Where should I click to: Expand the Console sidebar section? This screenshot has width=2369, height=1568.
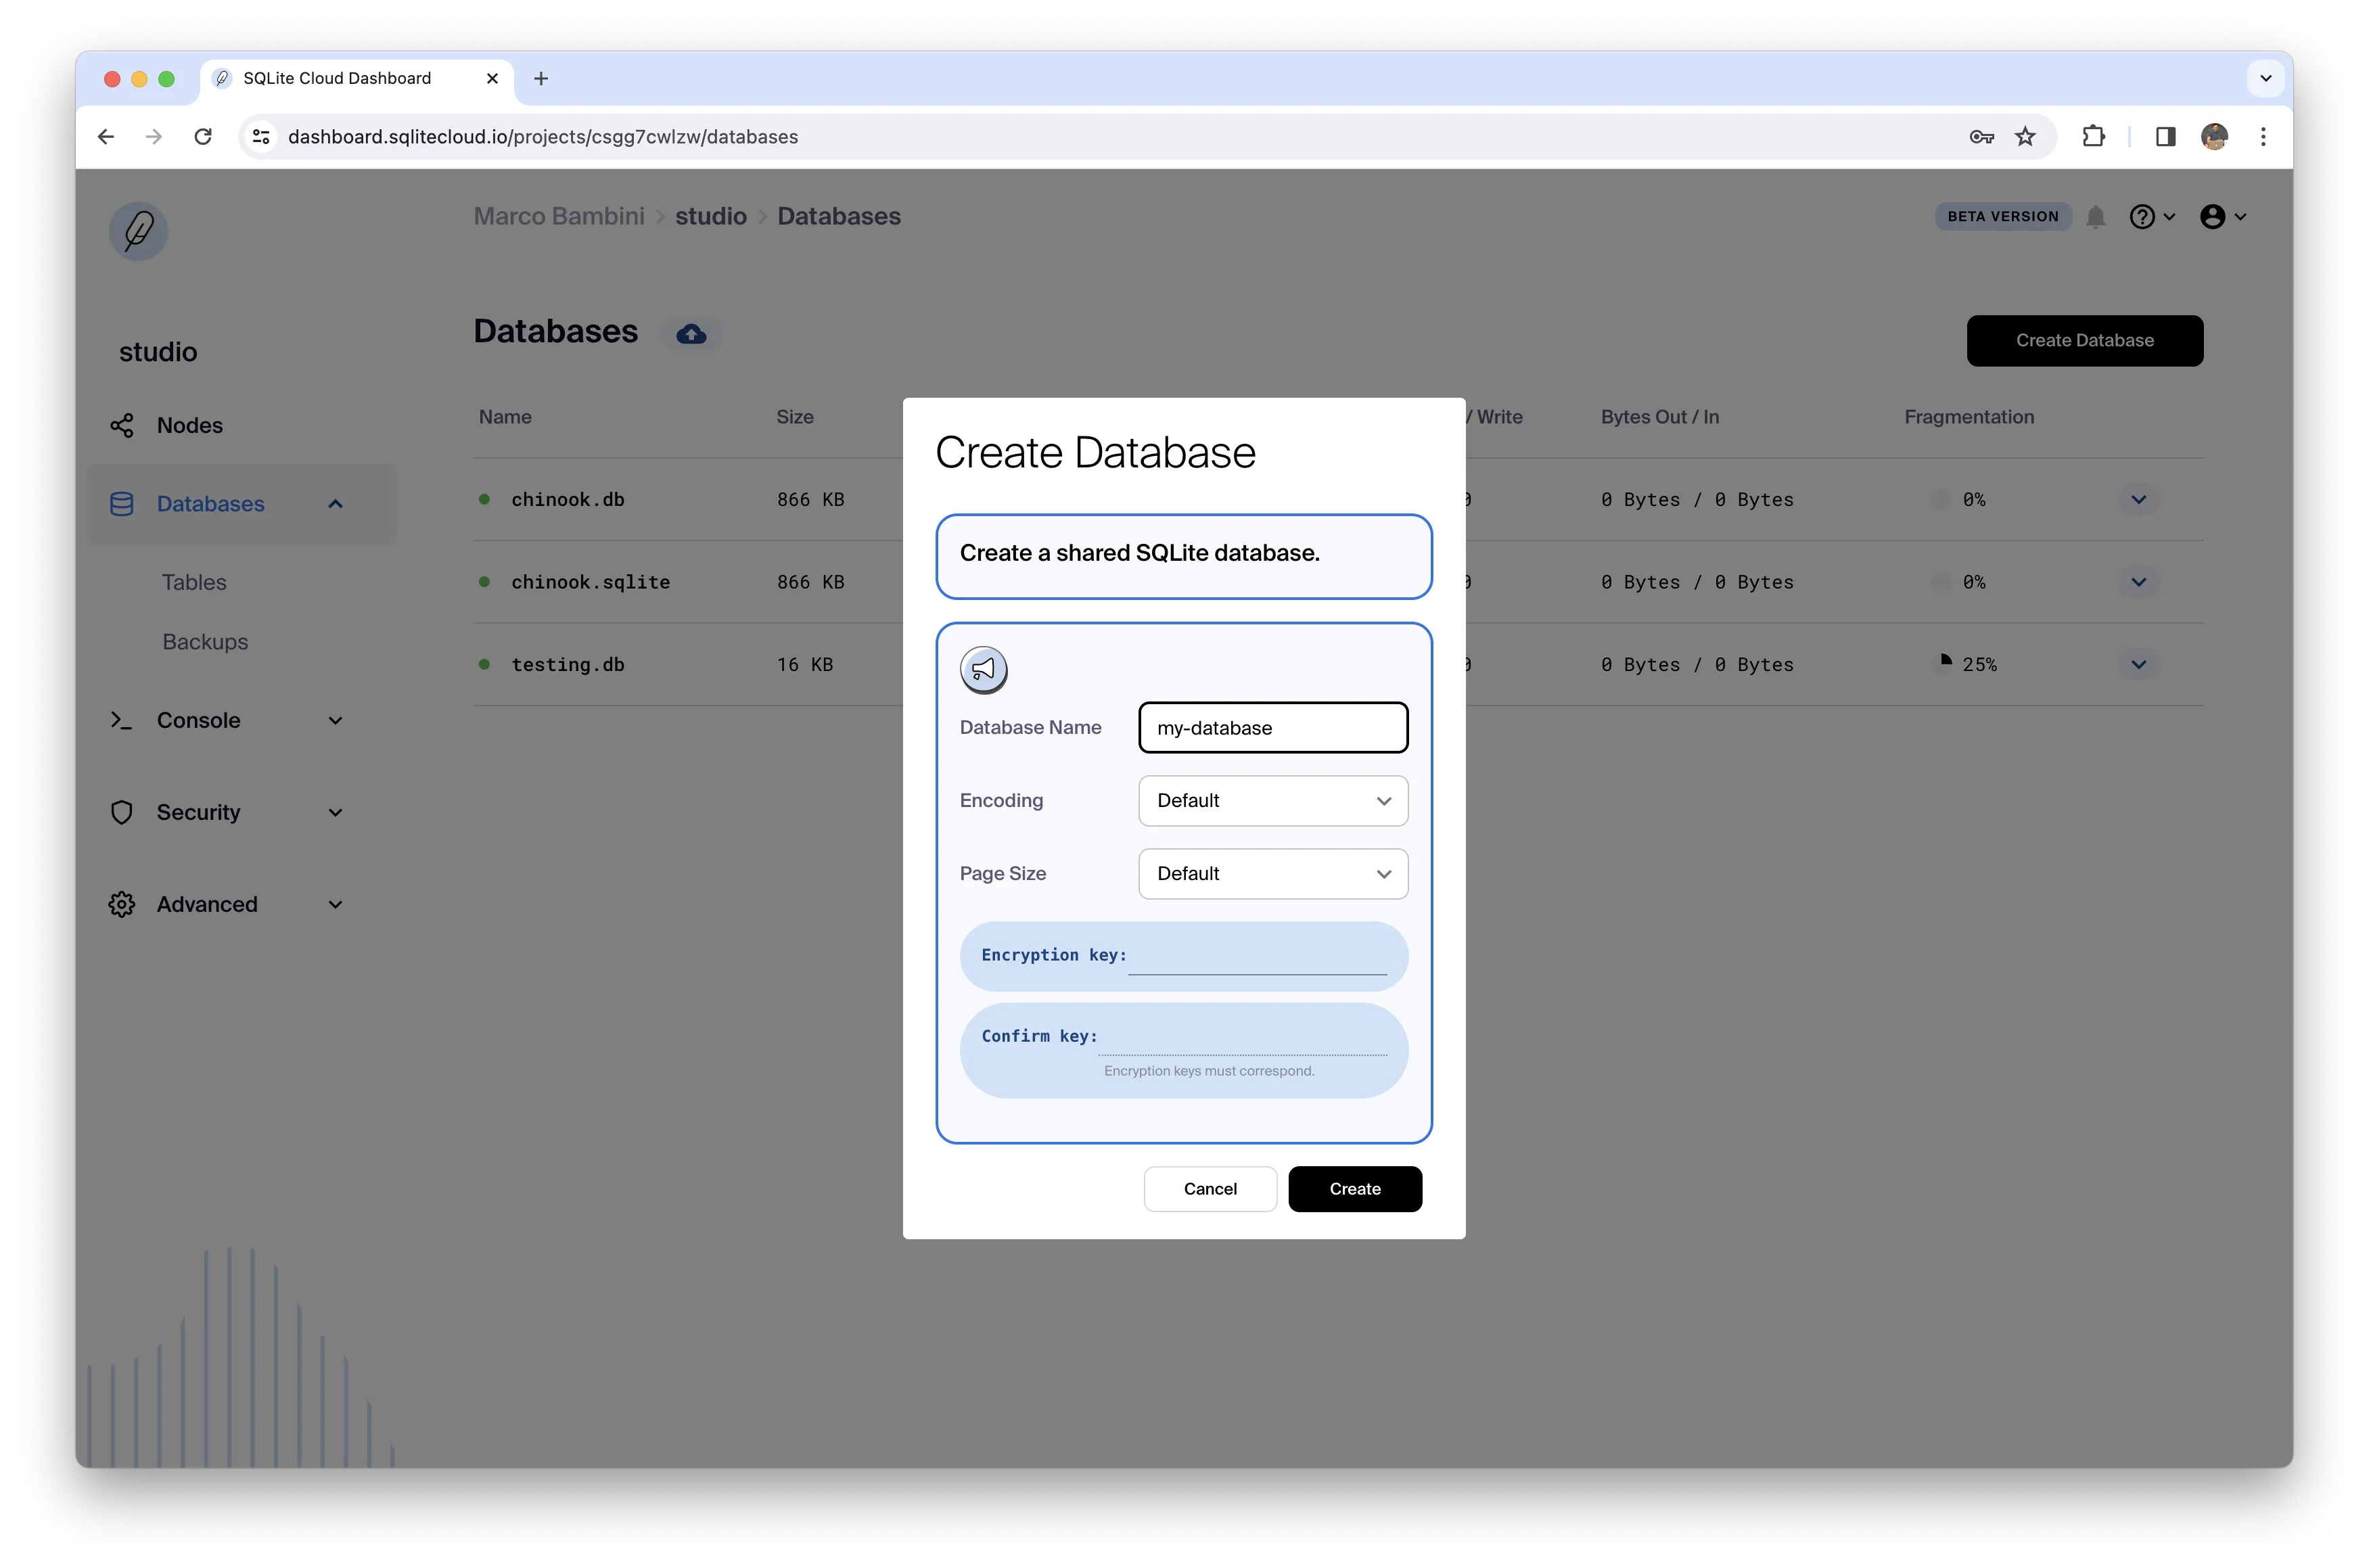pyautogui.click(x=335, y=721)
